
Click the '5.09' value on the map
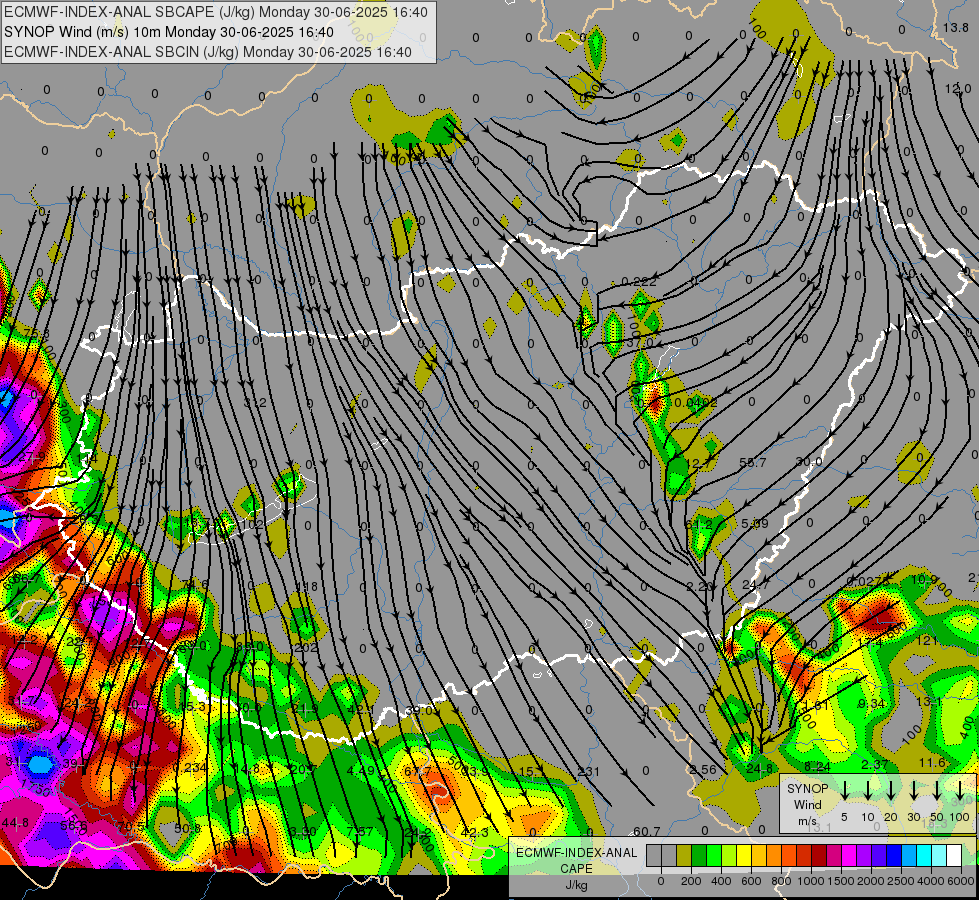(754, 523)
